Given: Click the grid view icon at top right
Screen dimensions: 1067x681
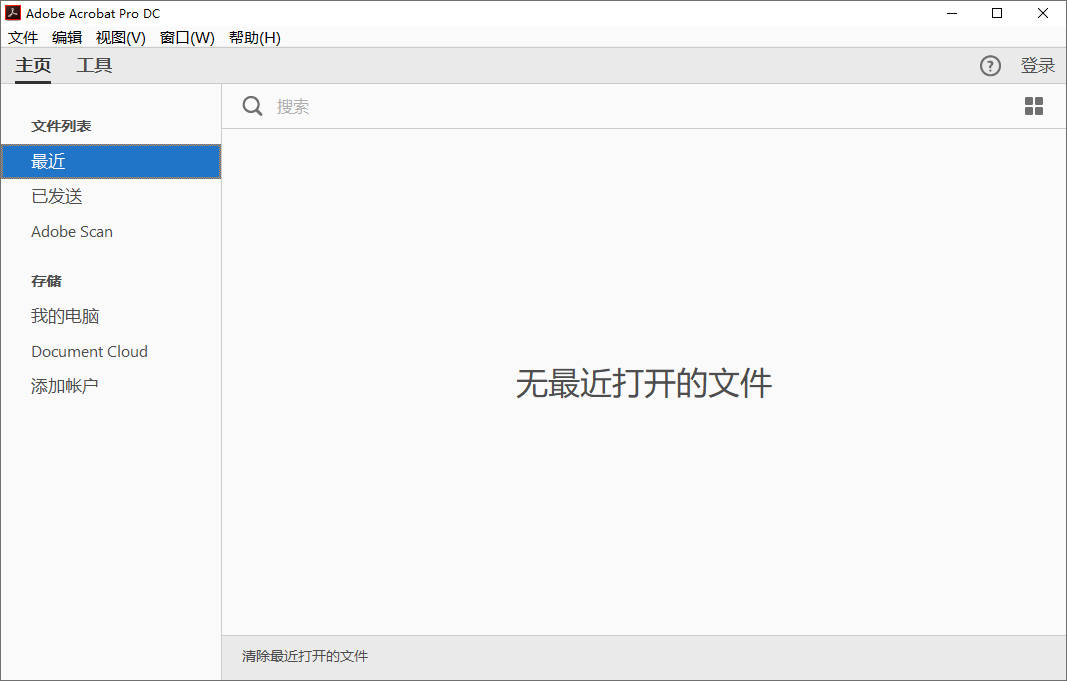Looking at the screenshot, I should (x=1034, y=106).
